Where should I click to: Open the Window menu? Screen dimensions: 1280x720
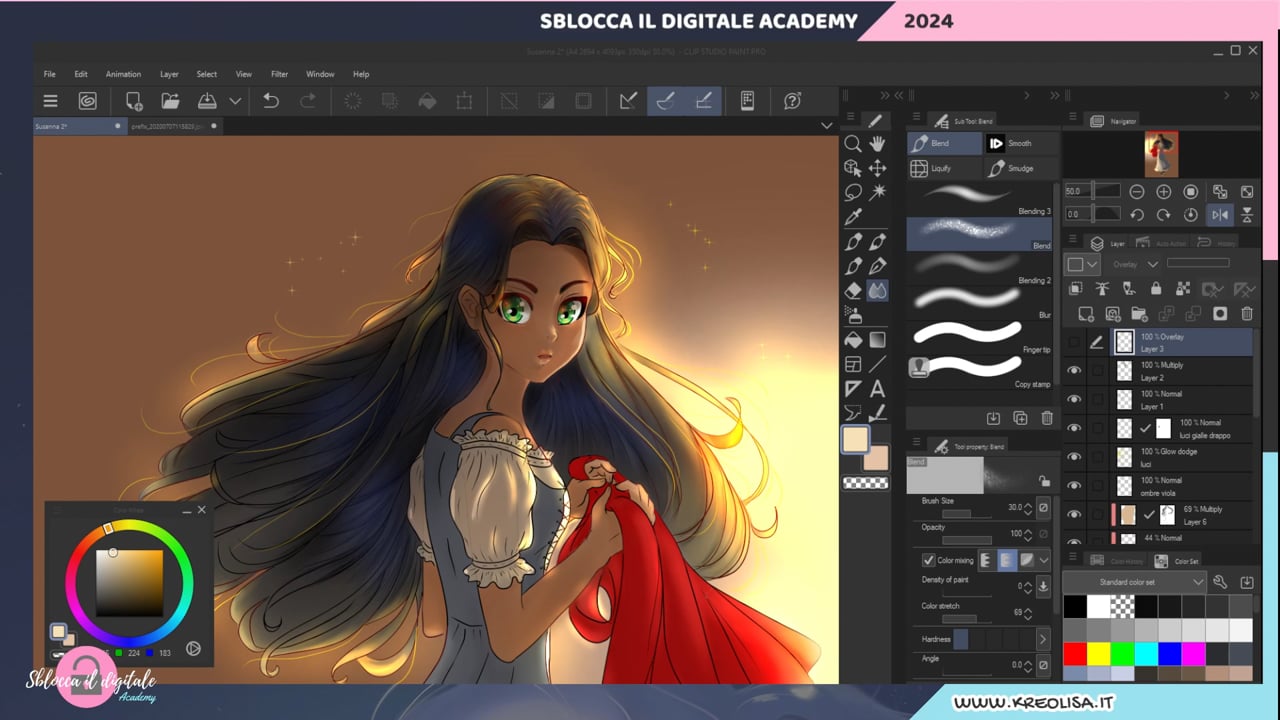[320, 74]
